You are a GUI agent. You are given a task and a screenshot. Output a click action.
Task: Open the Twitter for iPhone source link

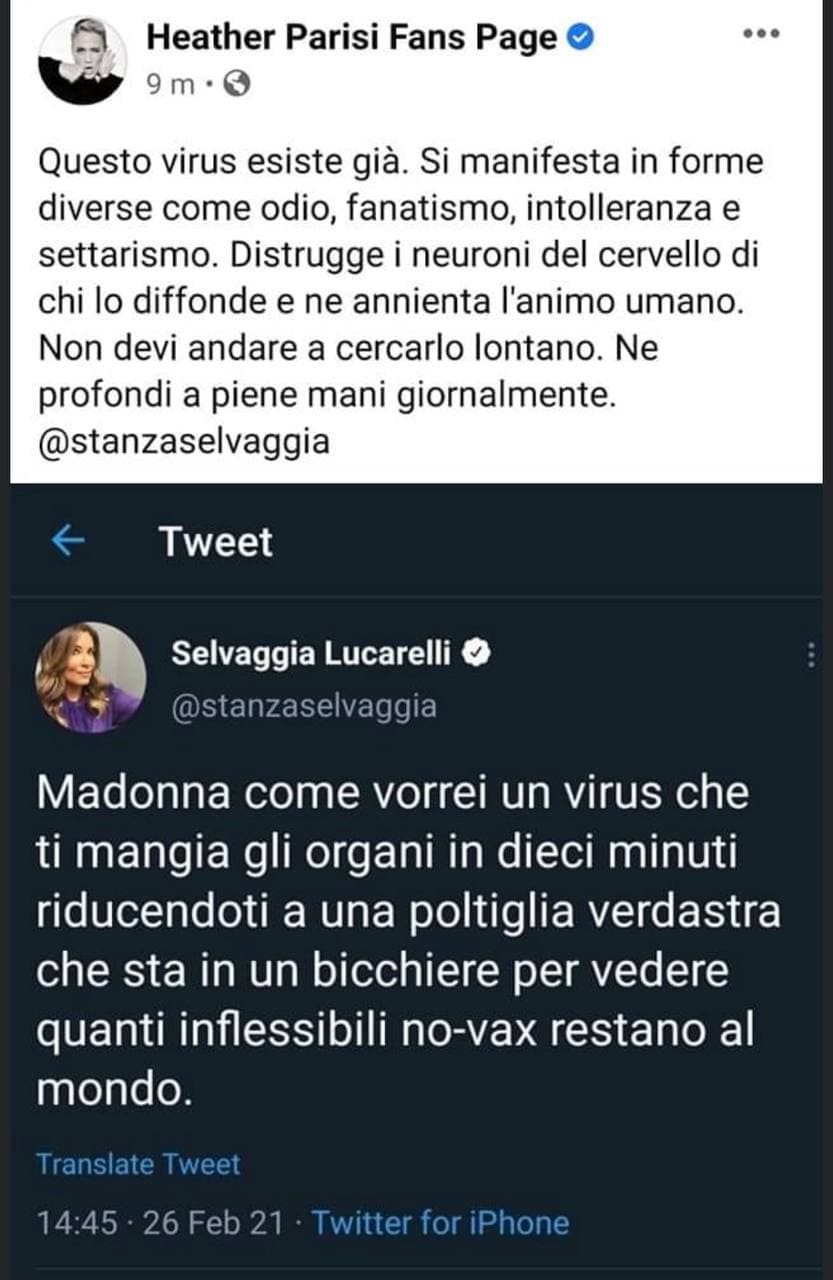(x=440, y=1223)
